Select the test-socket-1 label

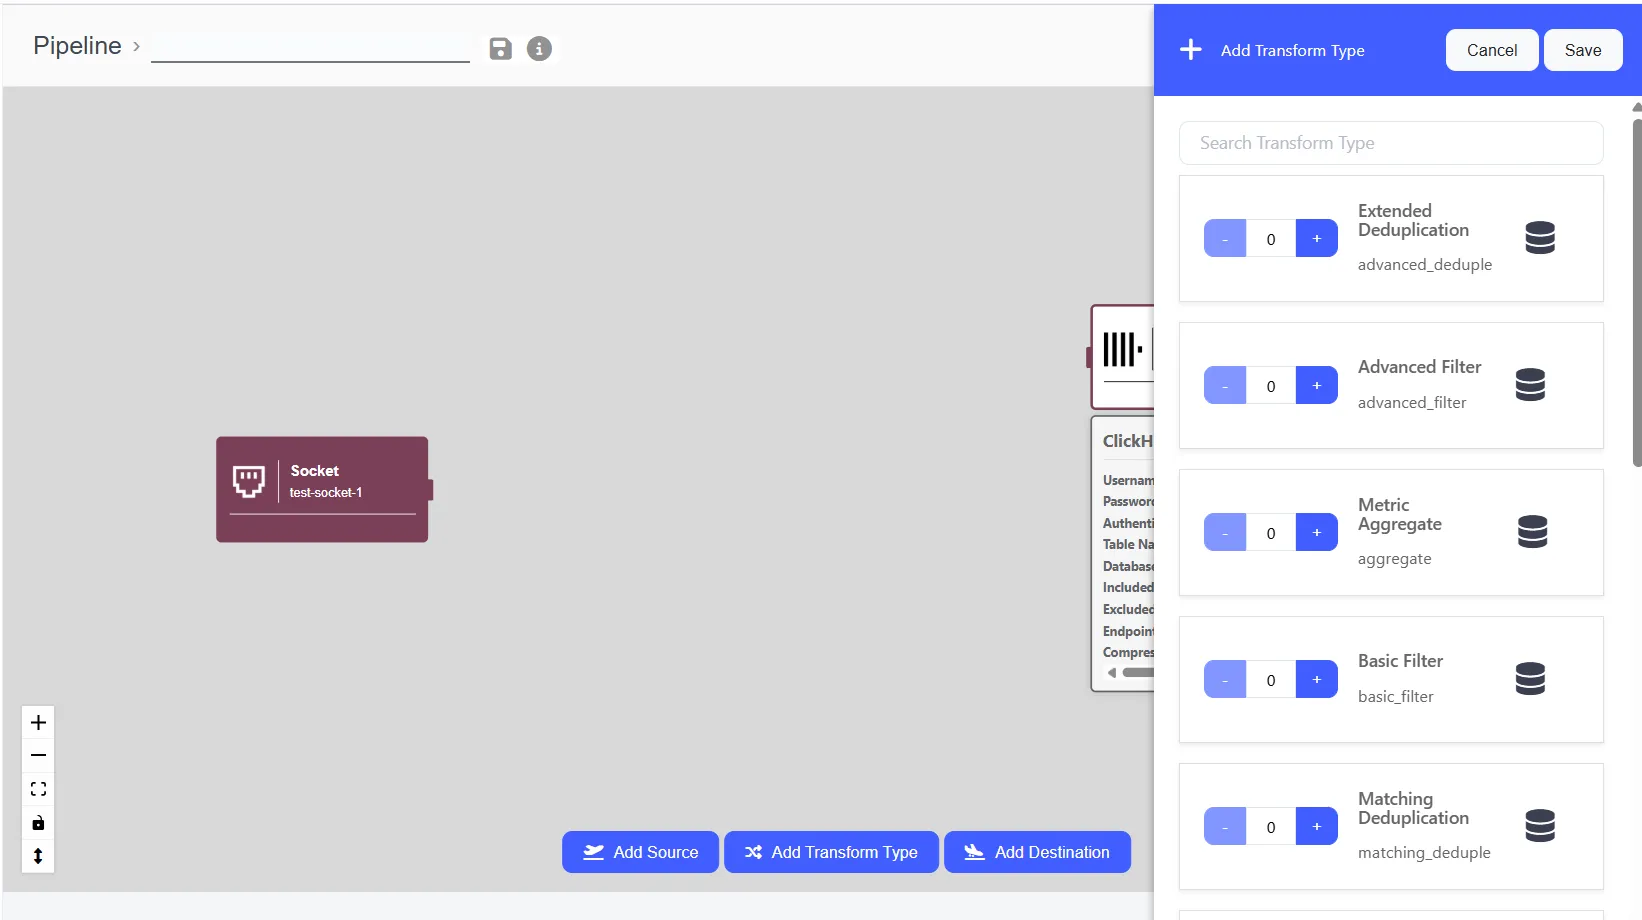coord(325,493)
